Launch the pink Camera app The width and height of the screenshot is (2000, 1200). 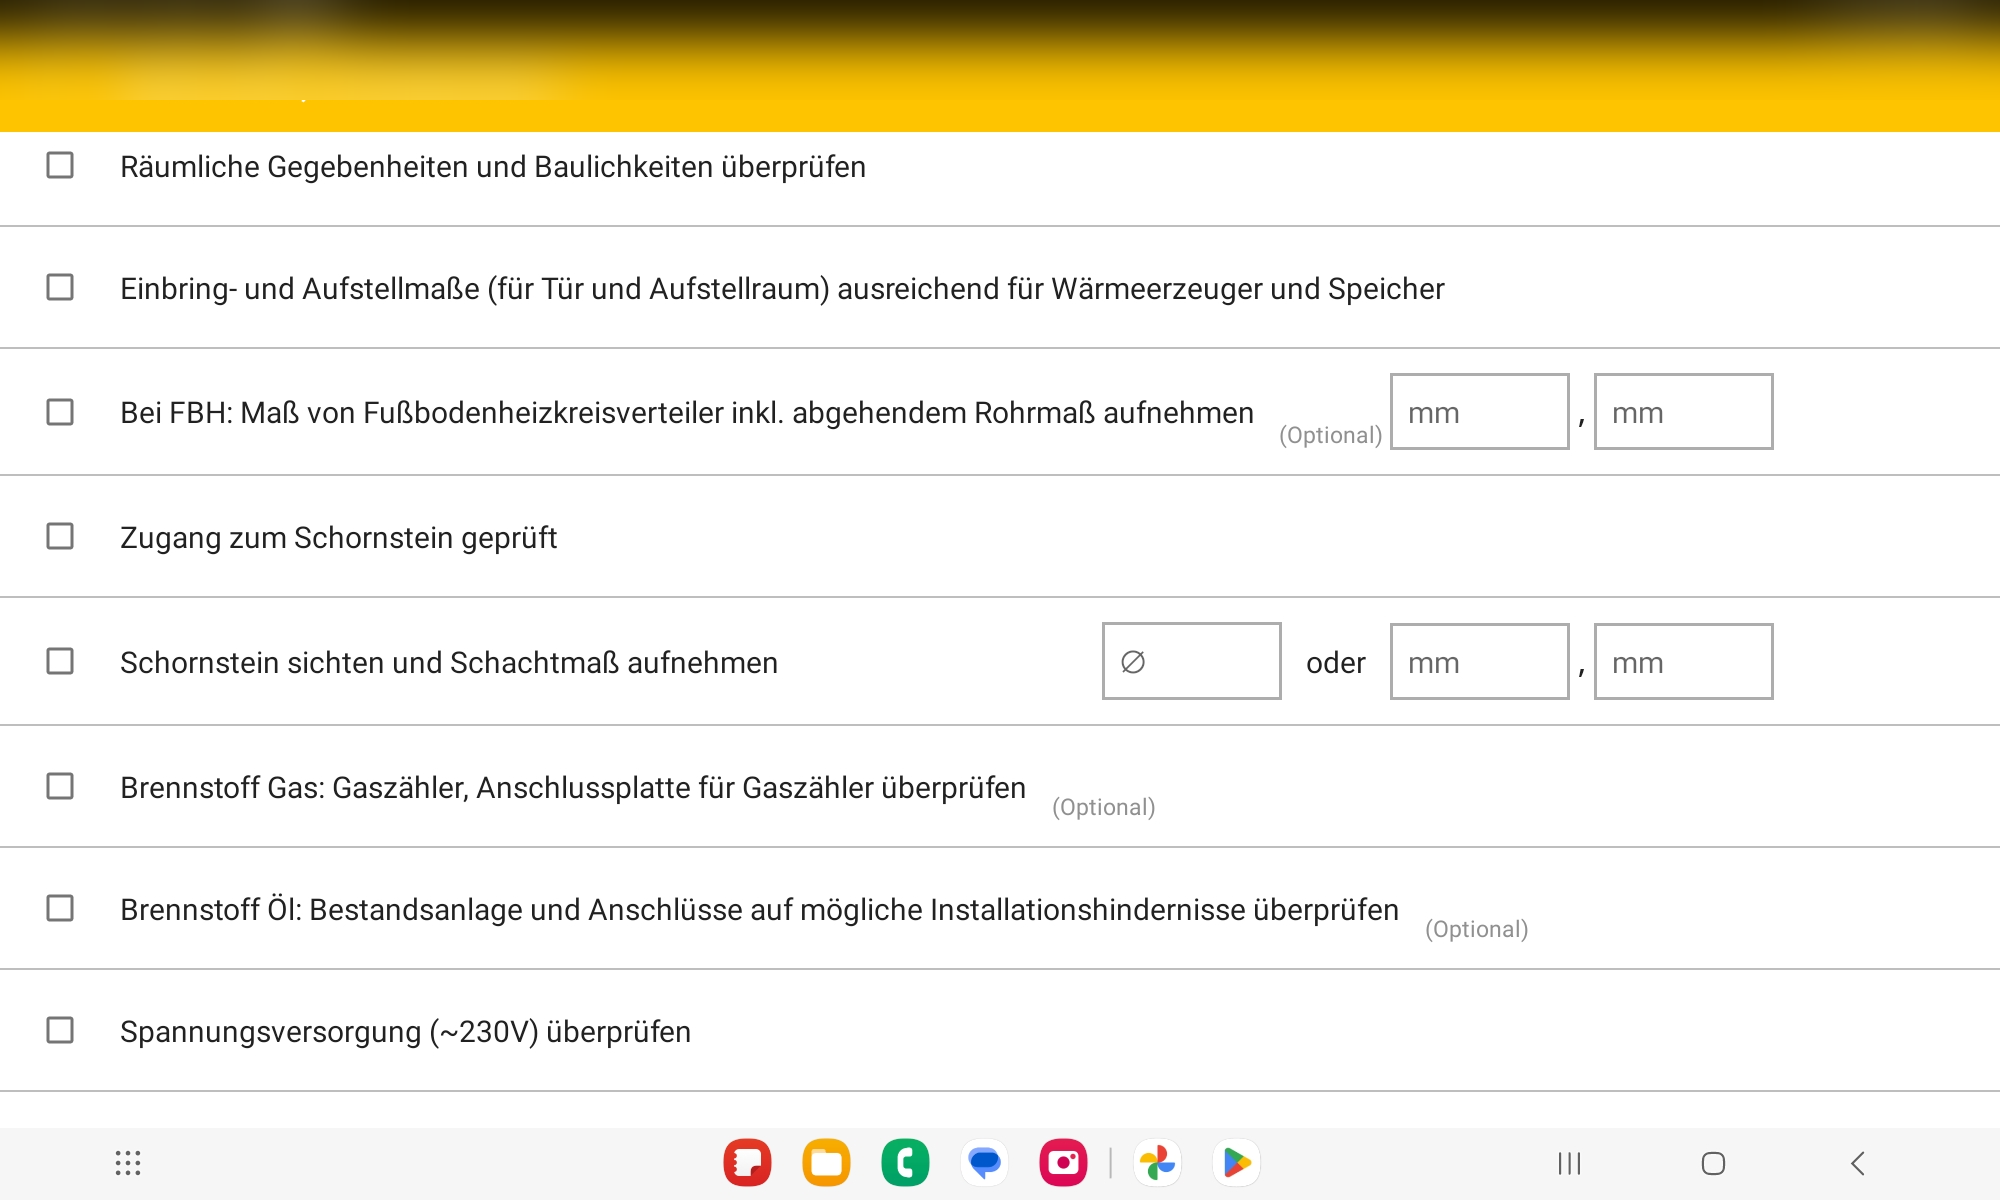coord(1063,1163)
